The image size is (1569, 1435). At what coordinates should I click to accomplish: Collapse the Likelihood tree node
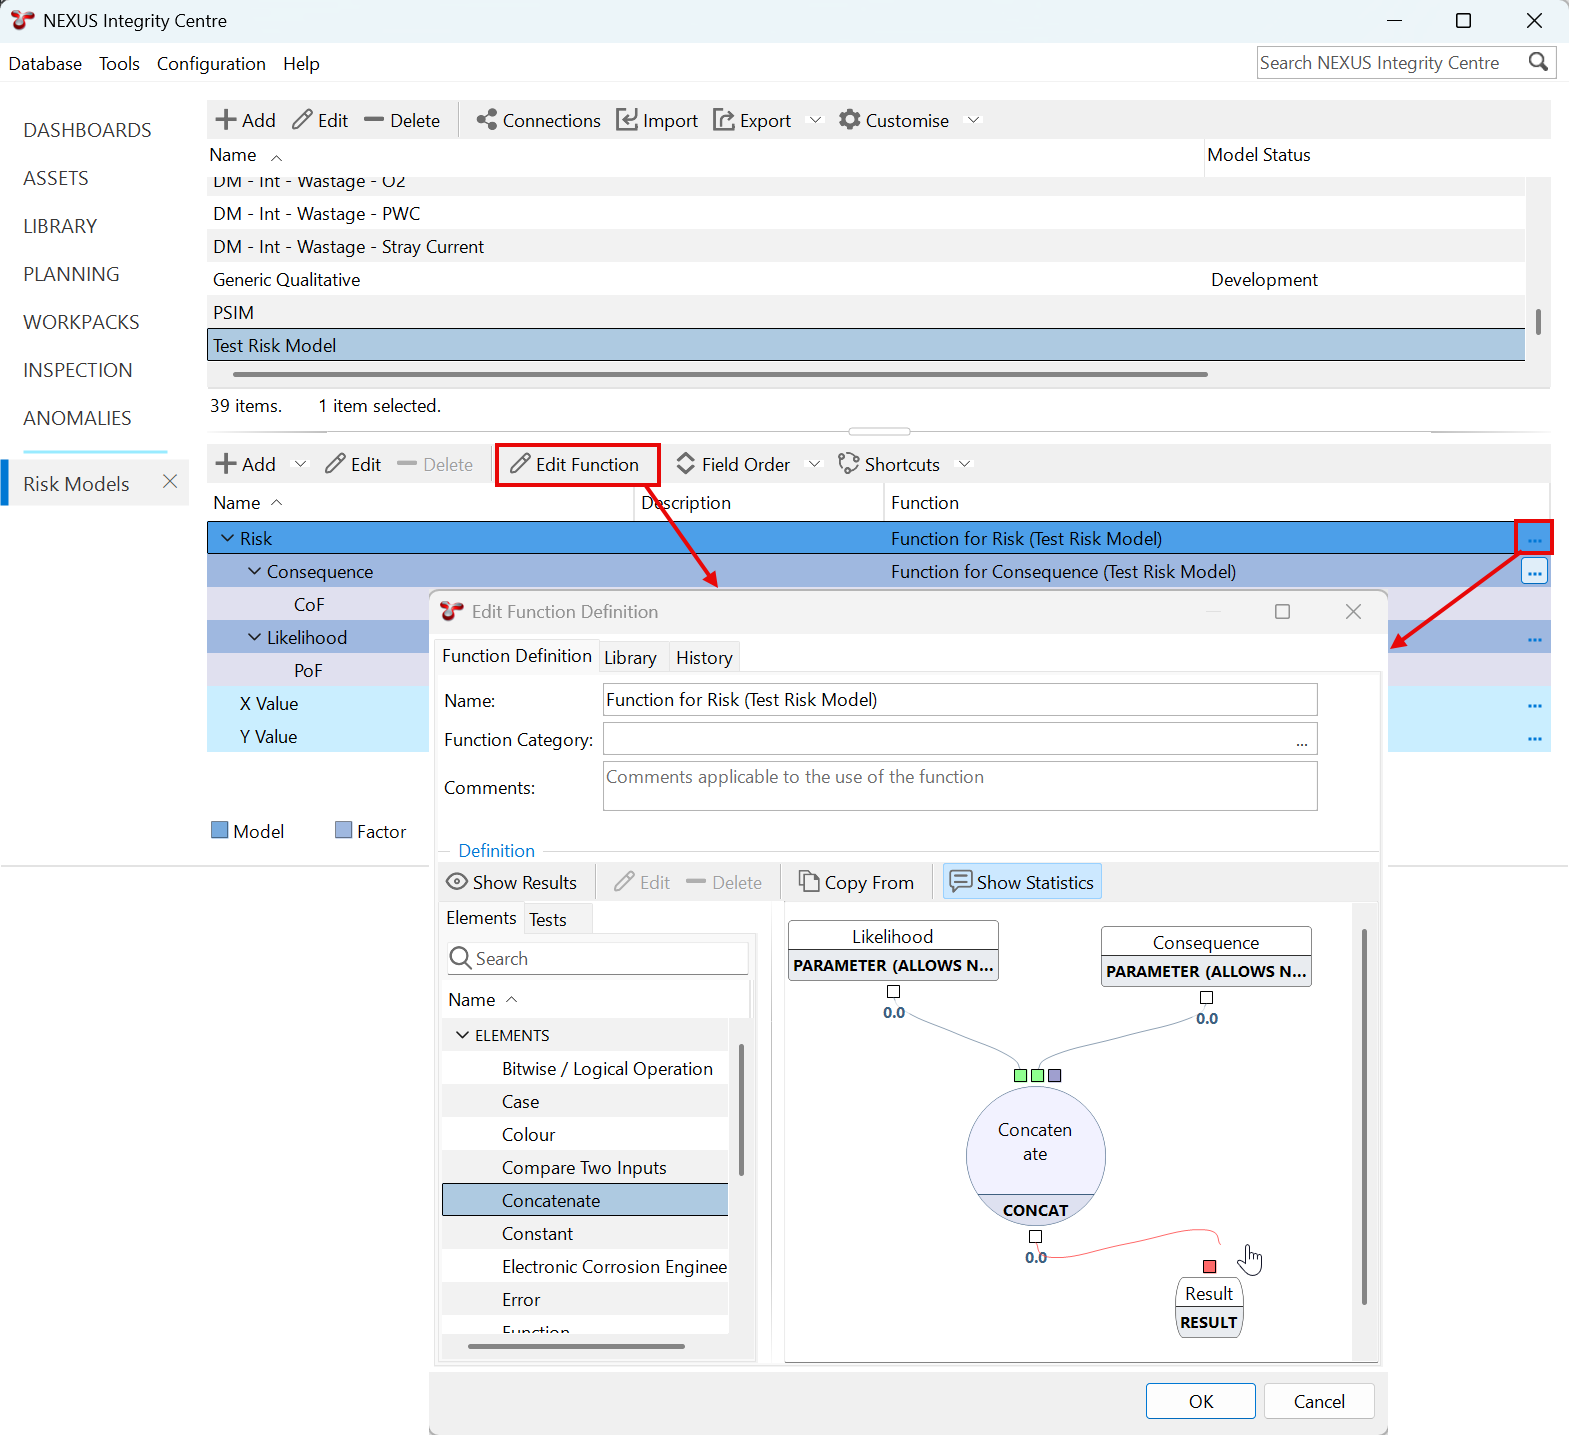tap(255, 637)
